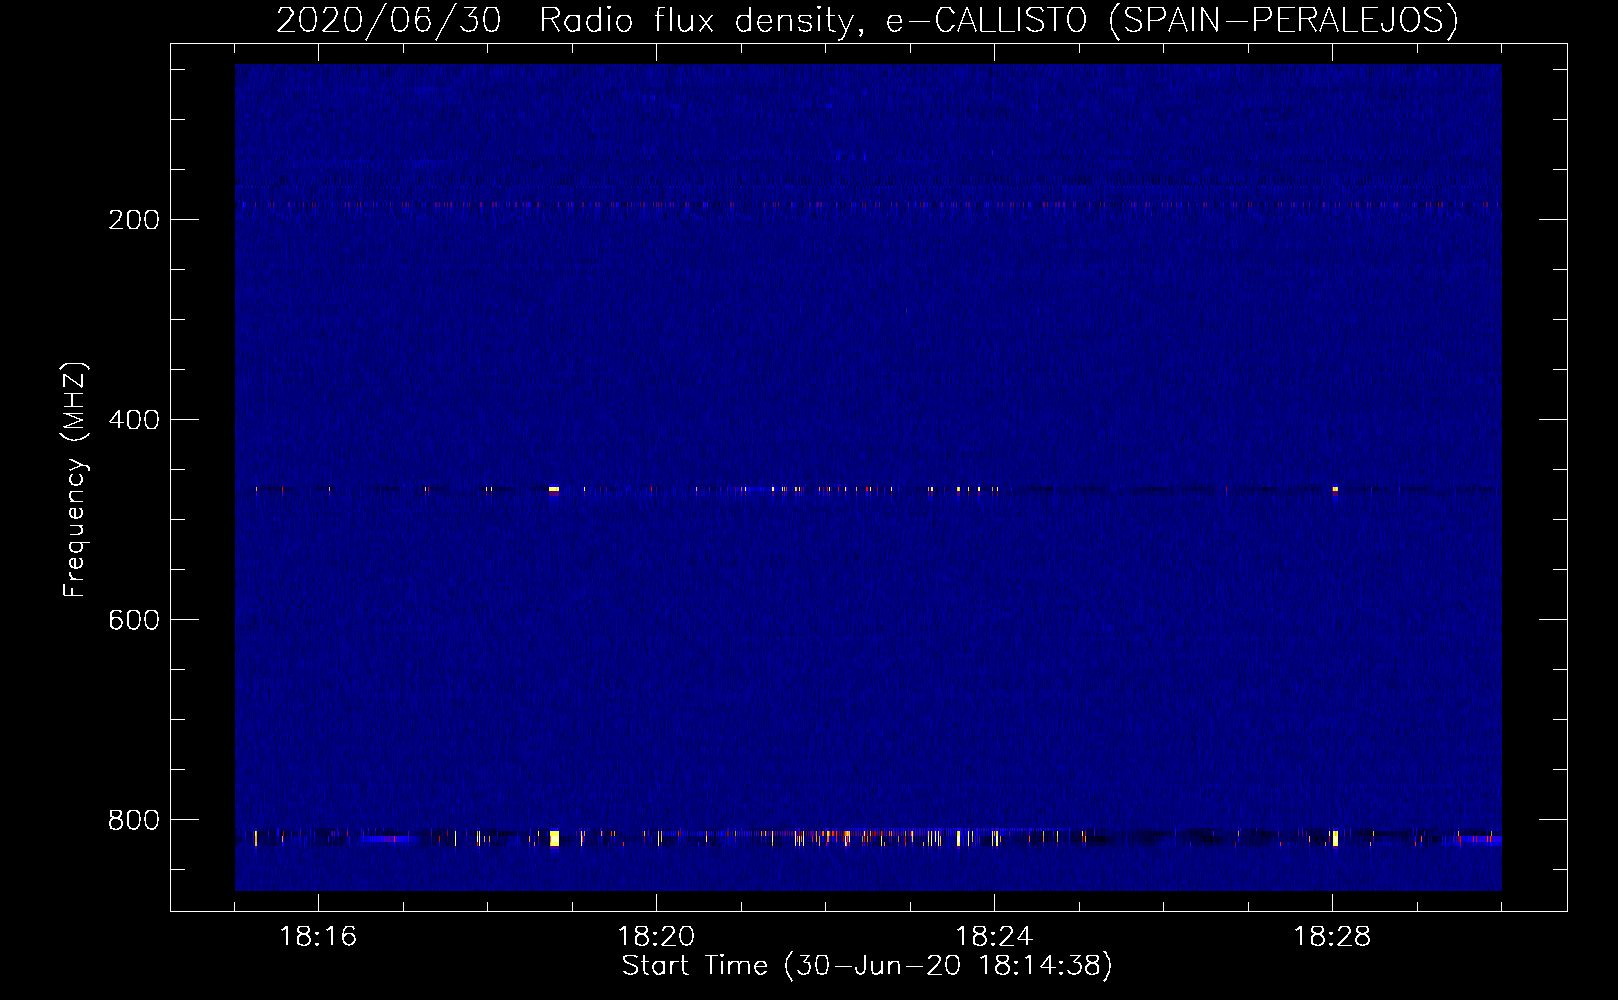This screenshot has height=1000, width=1618.
Task: Click the 200 frequency tick label
Action: click(x=134, y=220)
